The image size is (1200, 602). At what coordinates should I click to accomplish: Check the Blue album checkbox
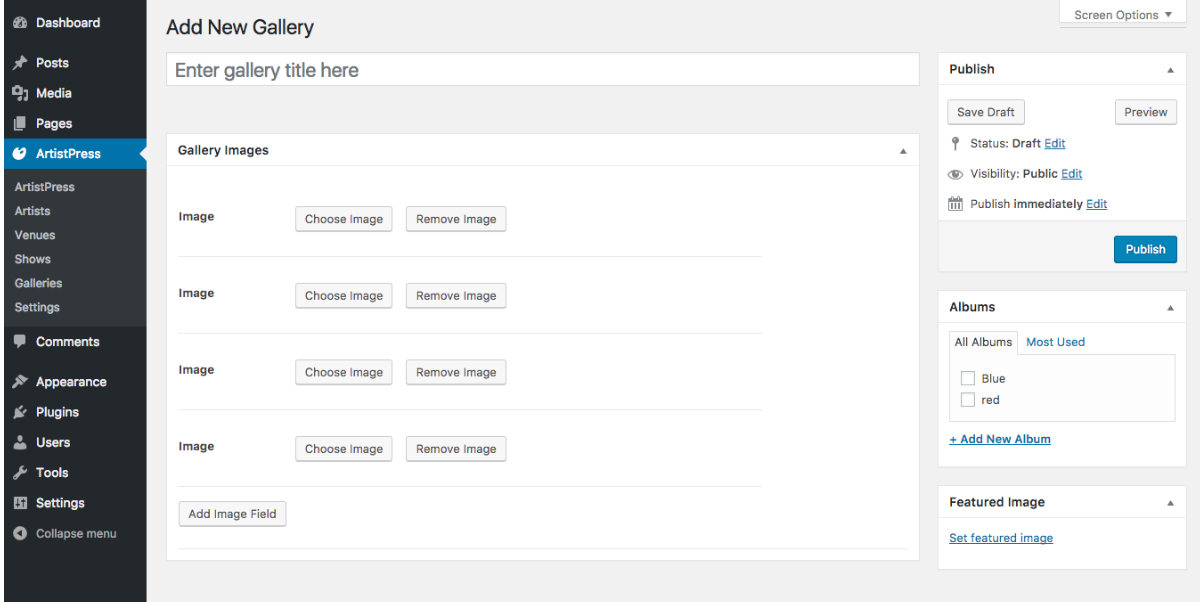pyautogui.click(x=967, y=378)
